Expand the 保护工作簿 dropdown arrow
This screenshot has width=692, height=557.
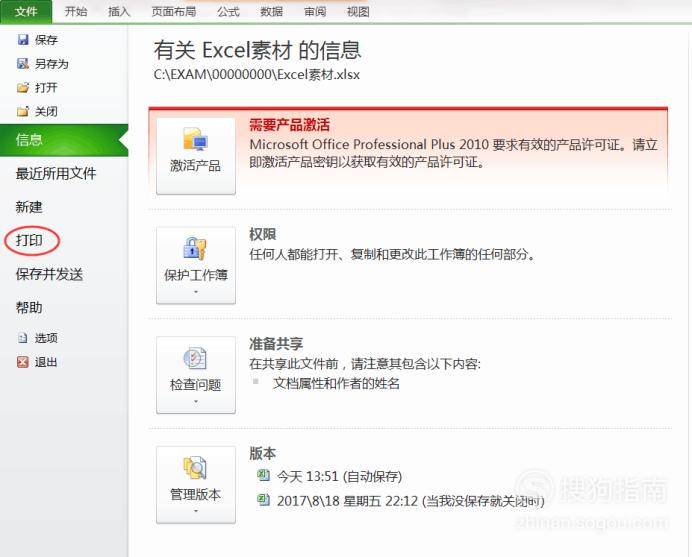pyautogui.click(x=196, y=292)
